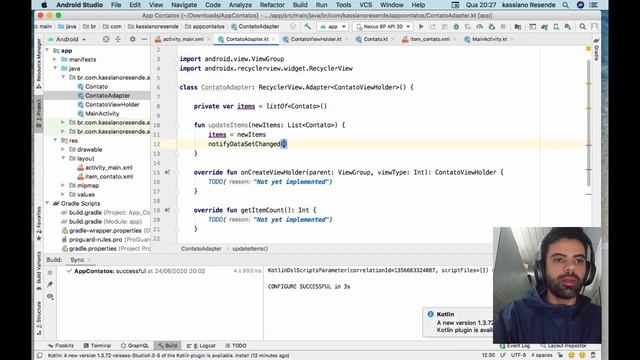
Task: Click the override gutter icon beside onCreateViewHolder
Action: tap(167, 172)
